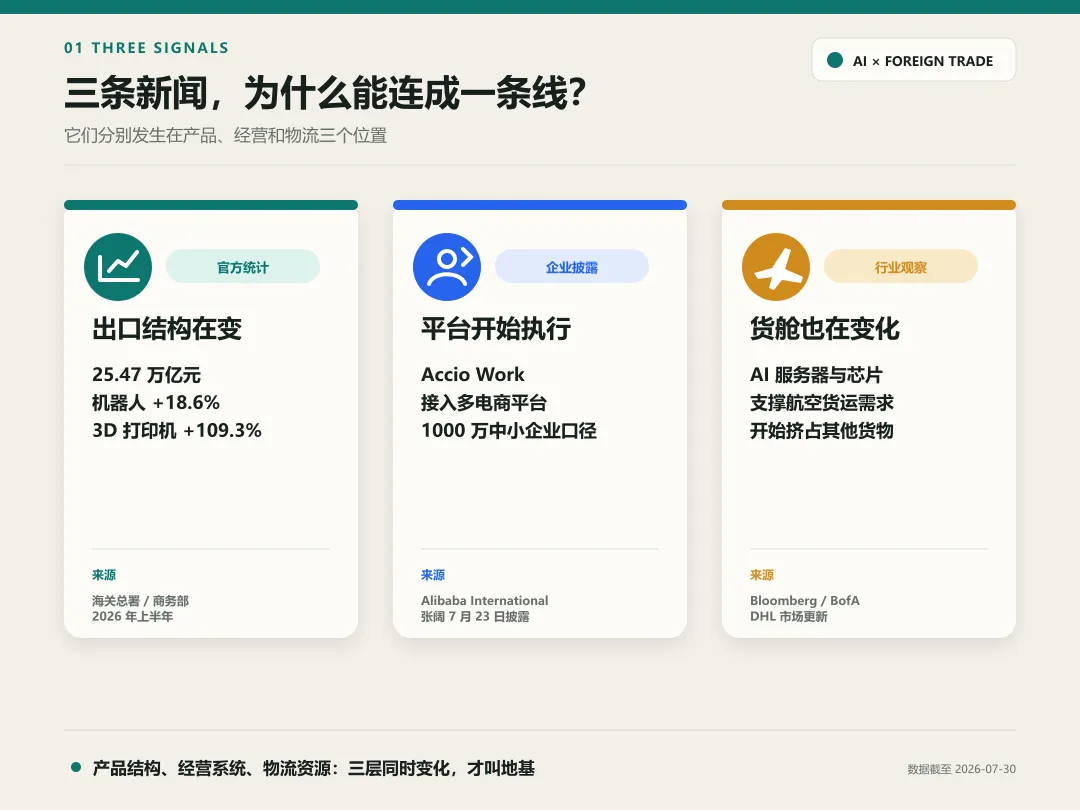Click the blue top bar of the second card
Image resolution: width=1080 pixels, height=810 pixels.
click(x=540, y=205)
